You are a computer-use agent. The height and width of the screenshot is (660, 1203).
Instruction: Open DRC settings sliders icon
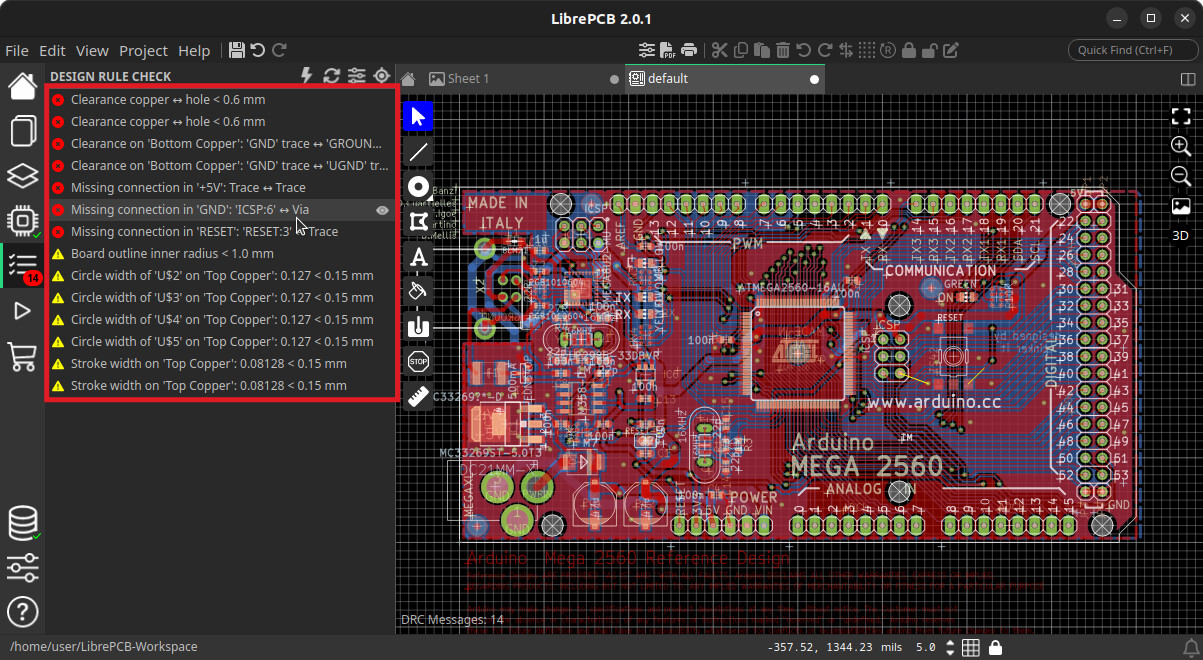pos(356,76)
